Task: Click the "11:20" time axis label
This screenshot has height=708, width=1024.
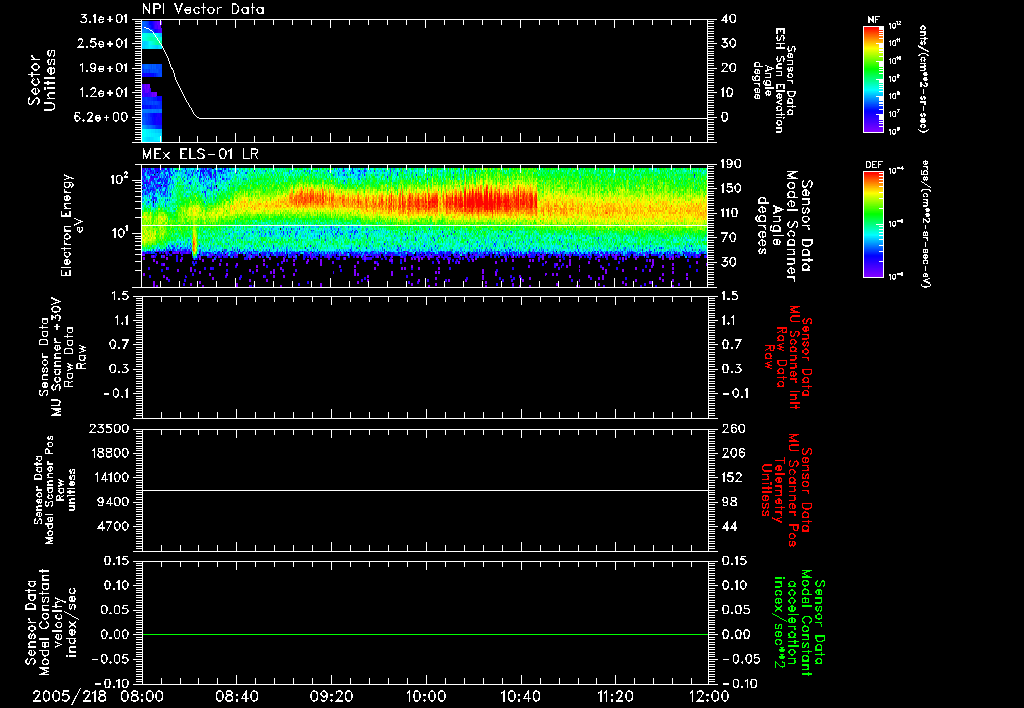Action: click(x=614, y=696)
